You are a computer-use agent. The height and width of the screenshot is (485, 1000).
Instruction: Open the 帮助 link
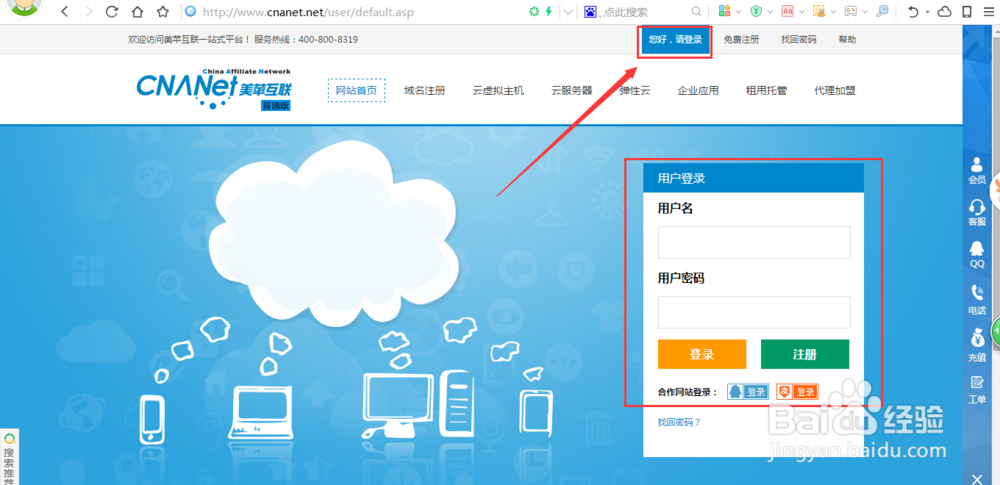[848, 40]
